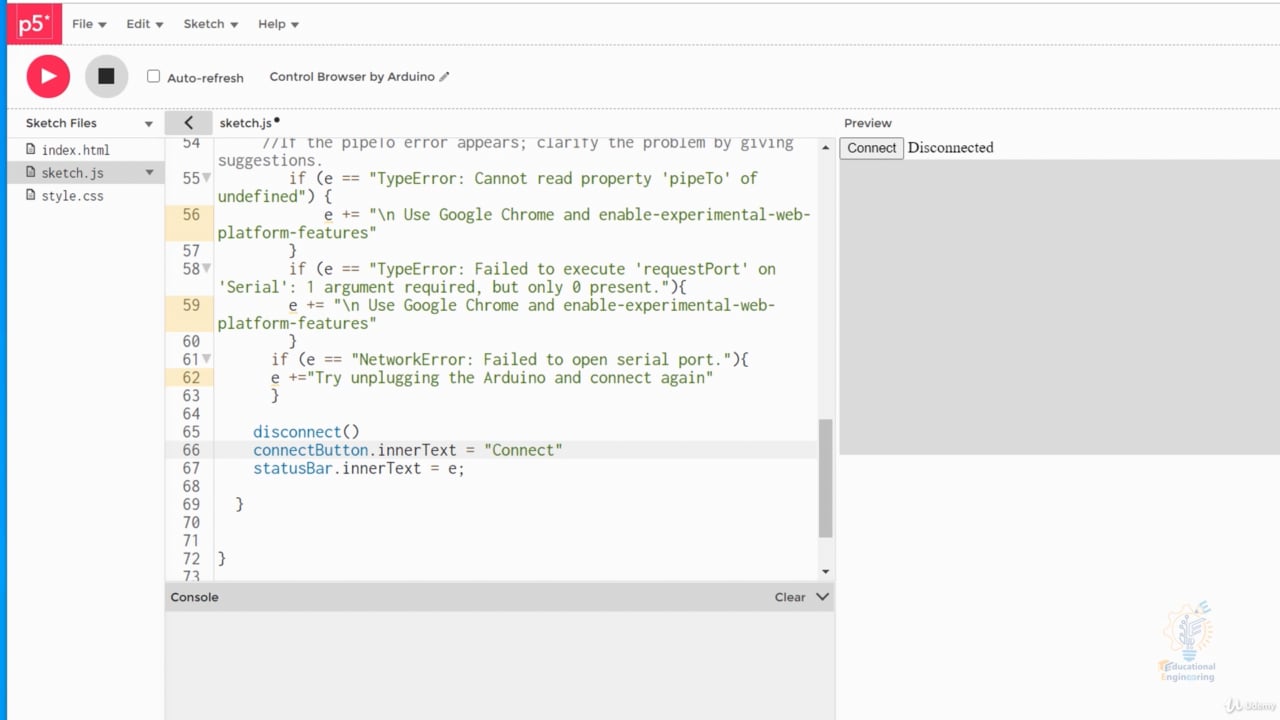
Task: Open the Edit menu
Action: pos(144,24)
